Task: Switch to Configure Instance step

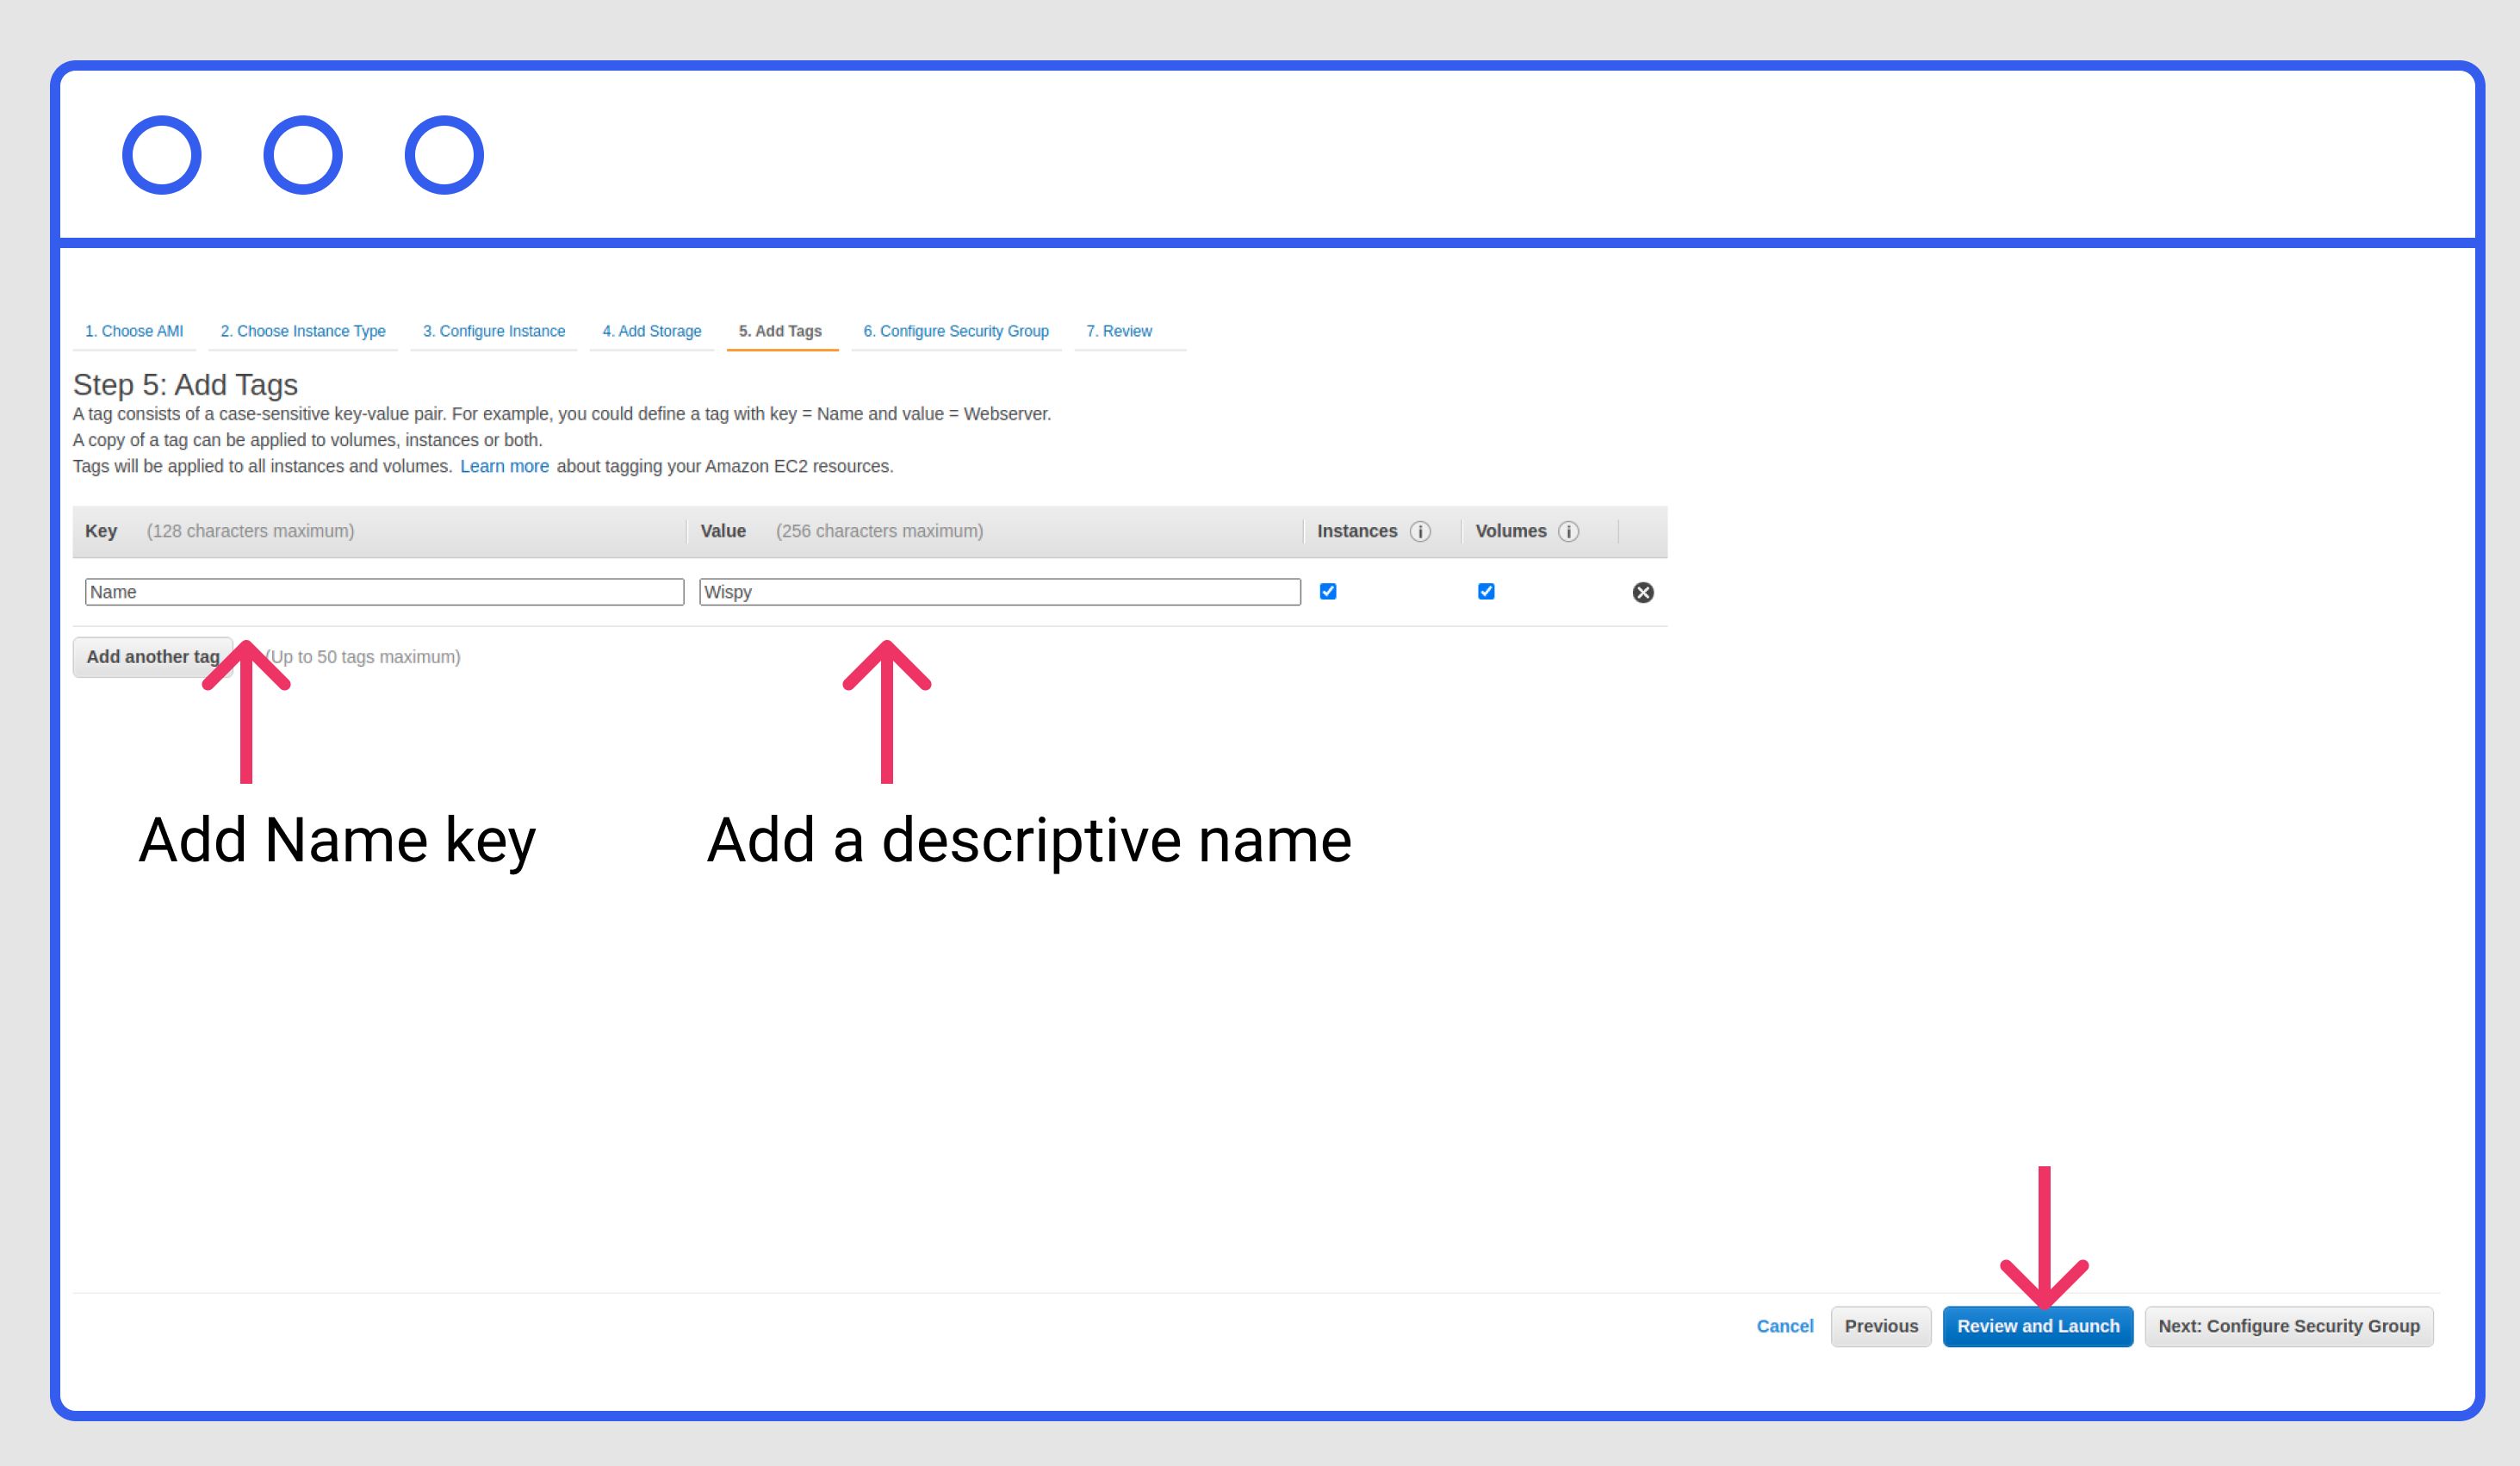Action: [494, 331]
